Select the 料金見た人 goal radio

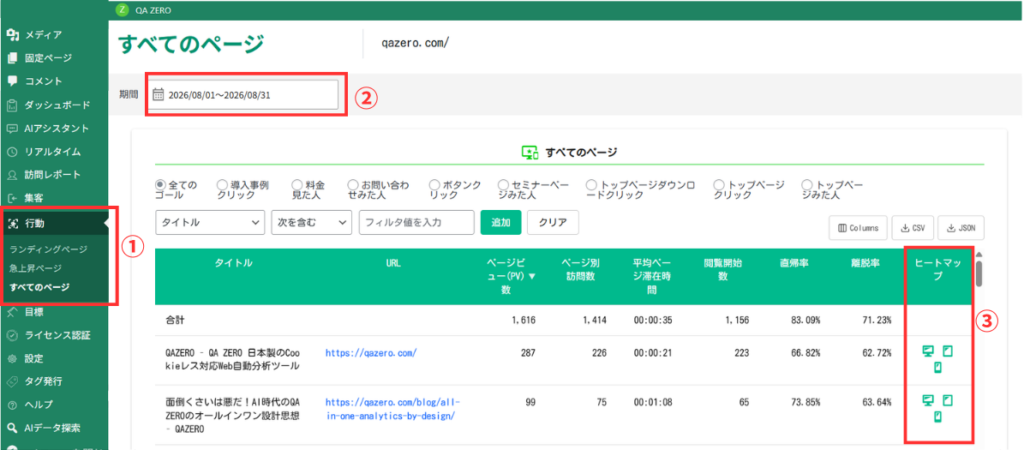[x=296, y=185]
